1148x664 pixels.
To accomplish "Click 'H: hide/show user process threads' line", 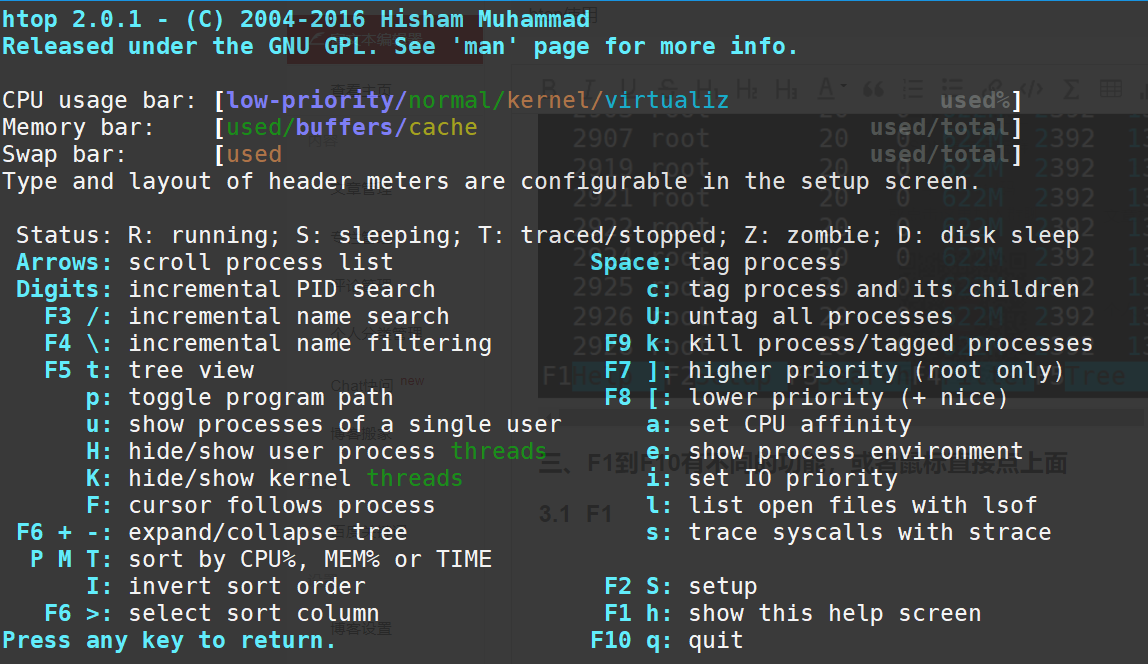I will click(x=316, y=452).
